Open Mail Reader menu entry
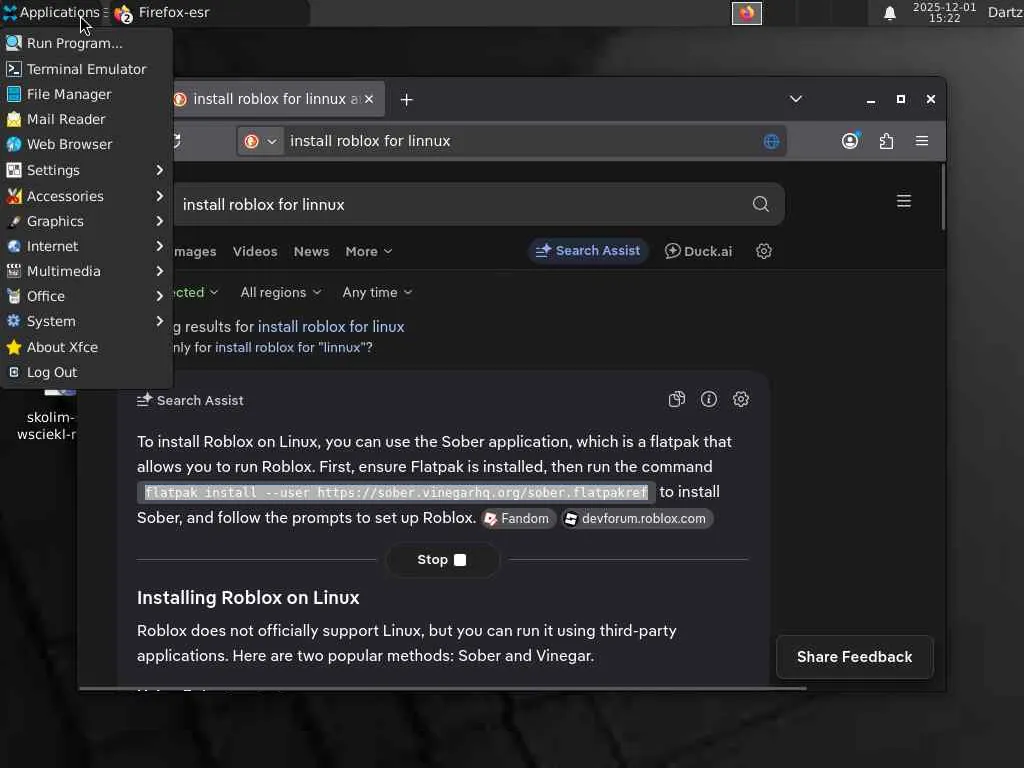The height and width of the screenshot is (768, 1024). tap(86, 119)
